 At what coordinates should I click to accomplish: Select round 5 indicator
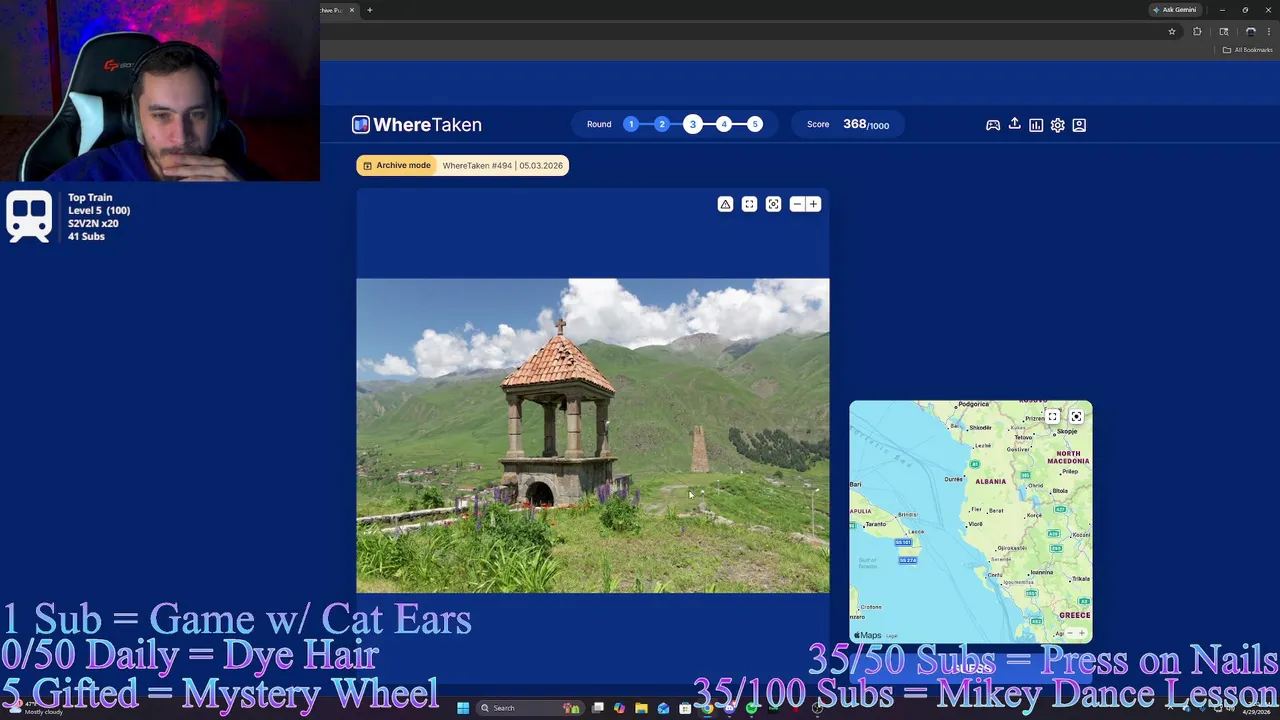tap(755, 124)
